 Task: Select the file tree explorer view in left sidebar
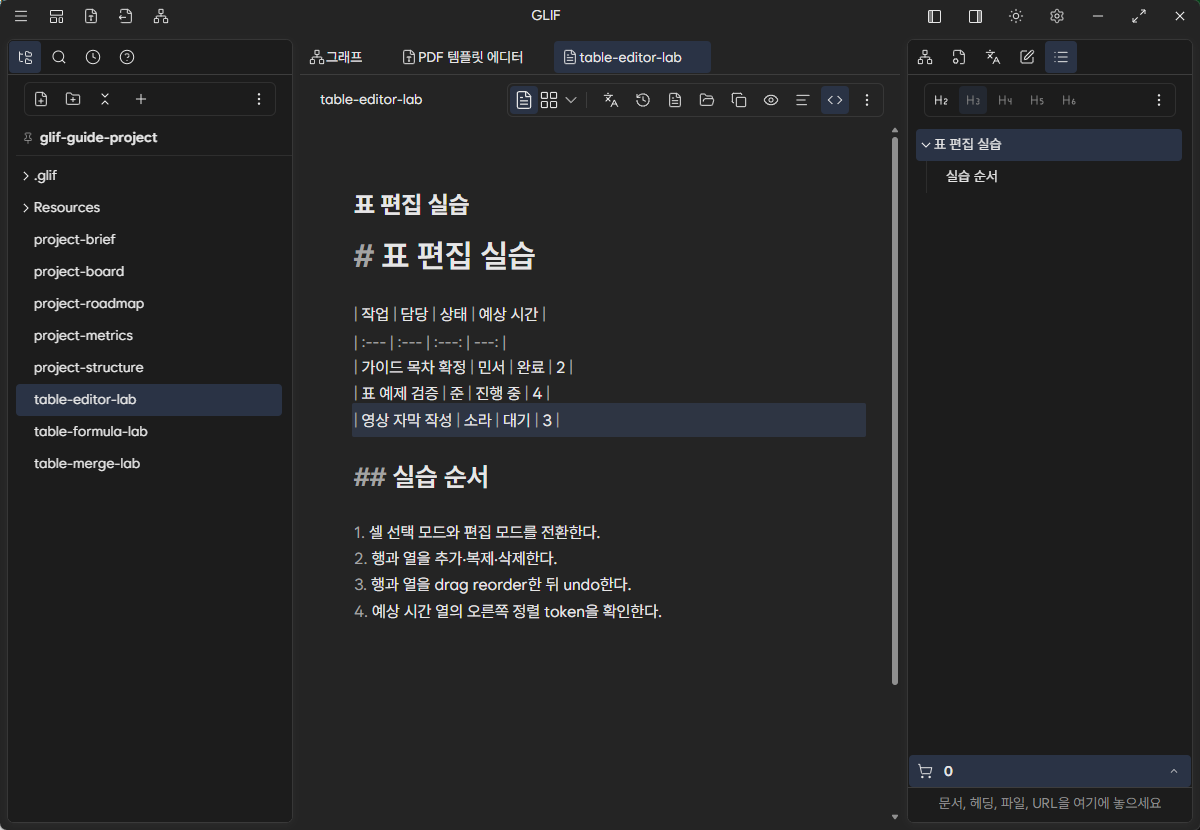25,57
